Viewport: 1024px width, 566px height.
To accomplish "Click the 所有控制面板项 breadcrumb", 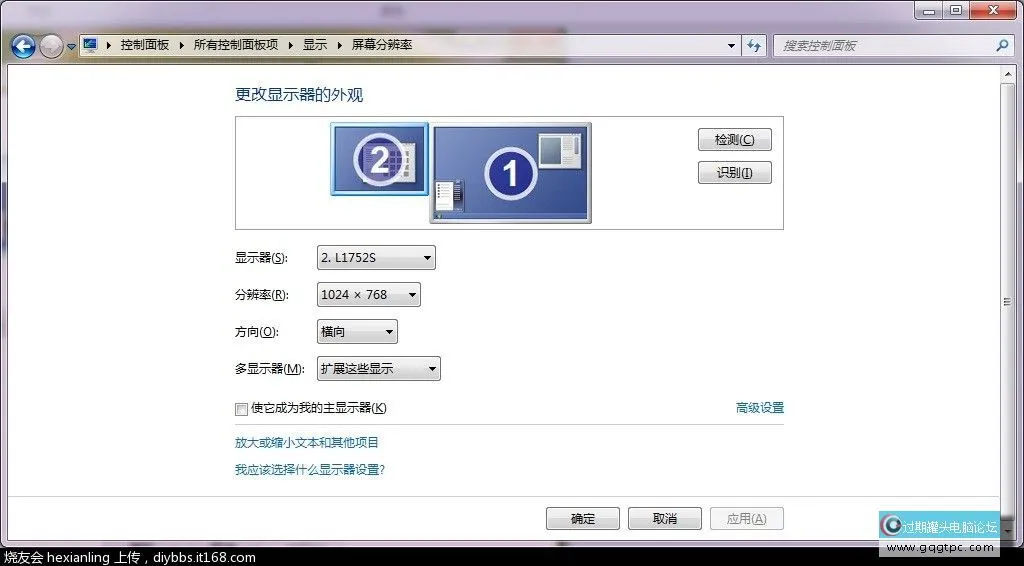I will coord(236,45).
